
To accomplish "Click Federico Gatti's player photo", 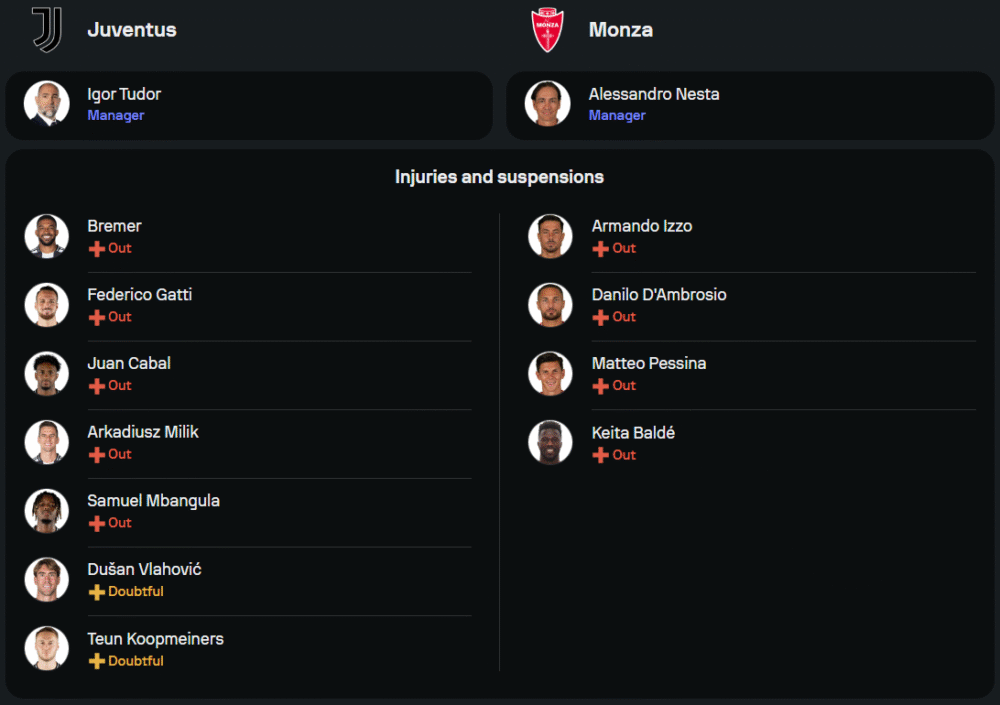I will point(47,305).
